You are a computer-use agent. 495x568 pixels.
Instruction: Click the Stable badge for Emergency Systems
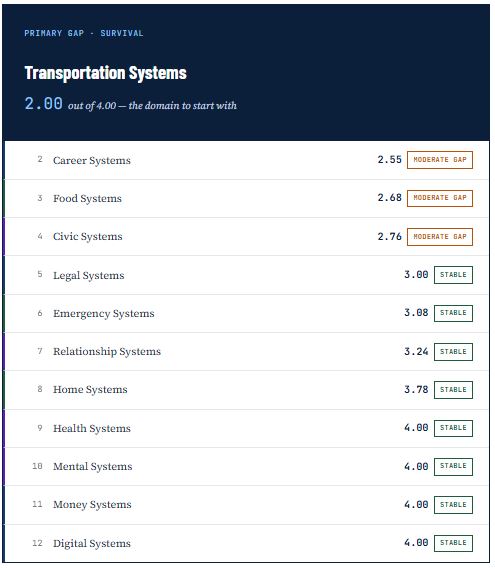point(453,313)
